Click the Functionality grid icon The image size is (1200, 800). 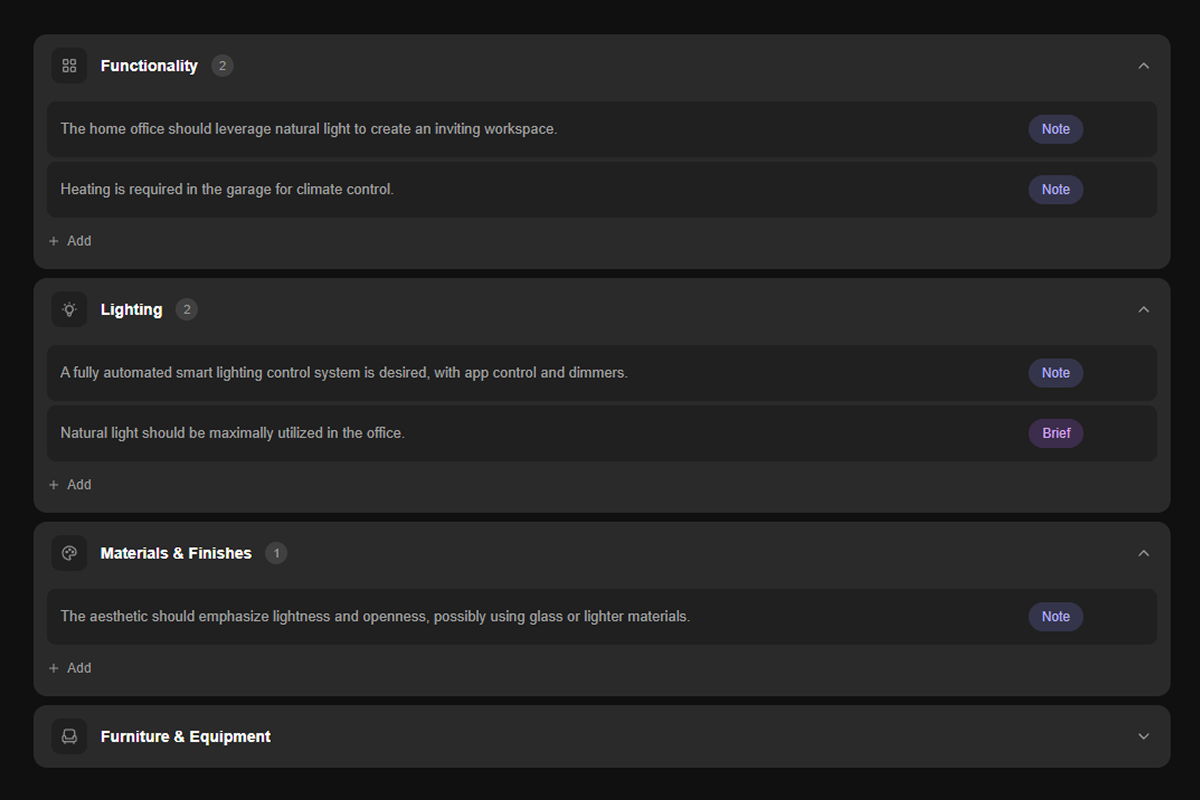[69, 66]
